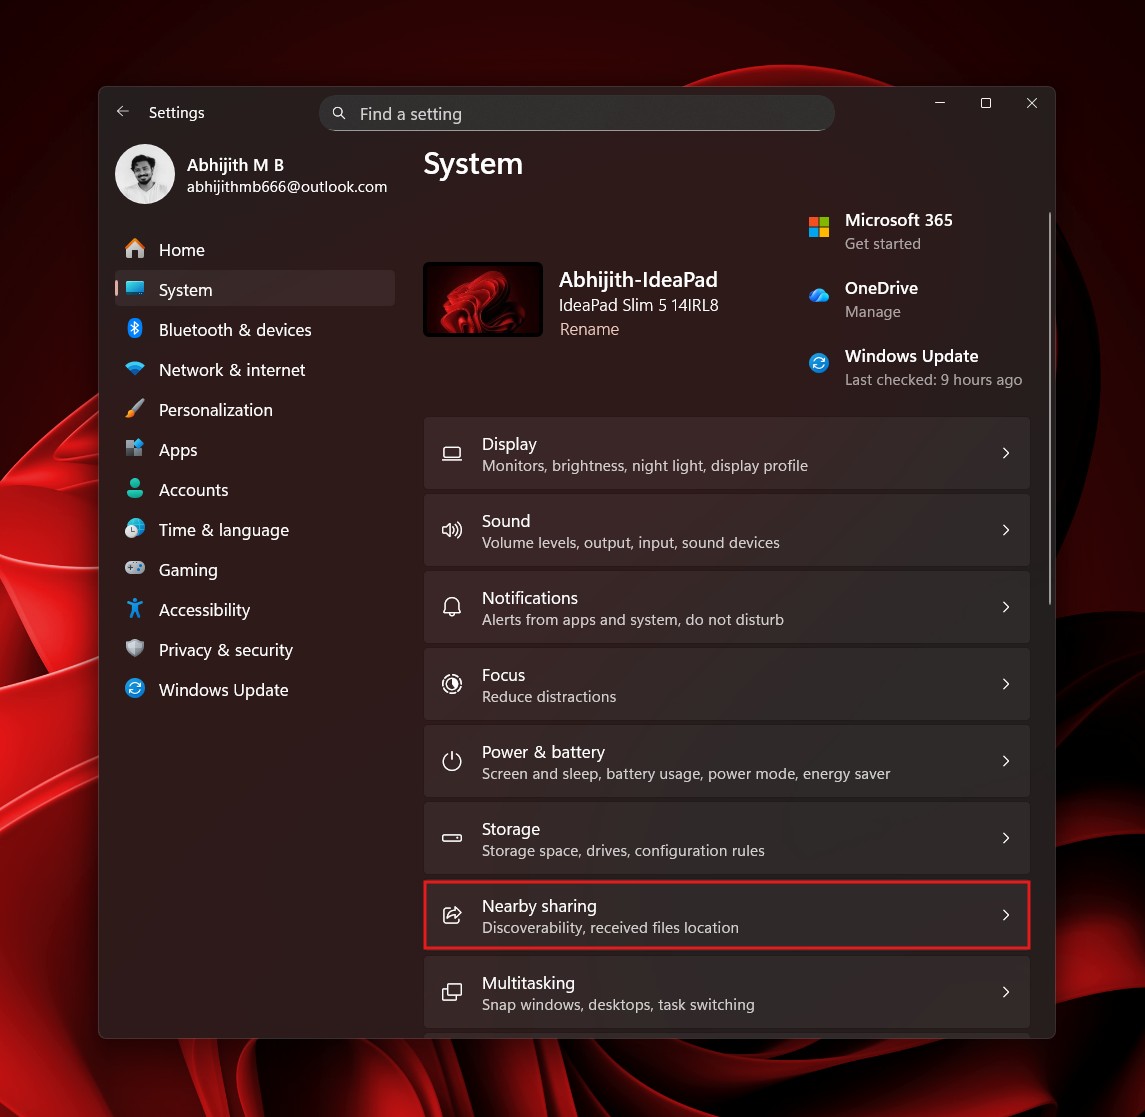The image size is (1145, 1117).
Task: Click the Power & battery icon
Action: [451, 761]
